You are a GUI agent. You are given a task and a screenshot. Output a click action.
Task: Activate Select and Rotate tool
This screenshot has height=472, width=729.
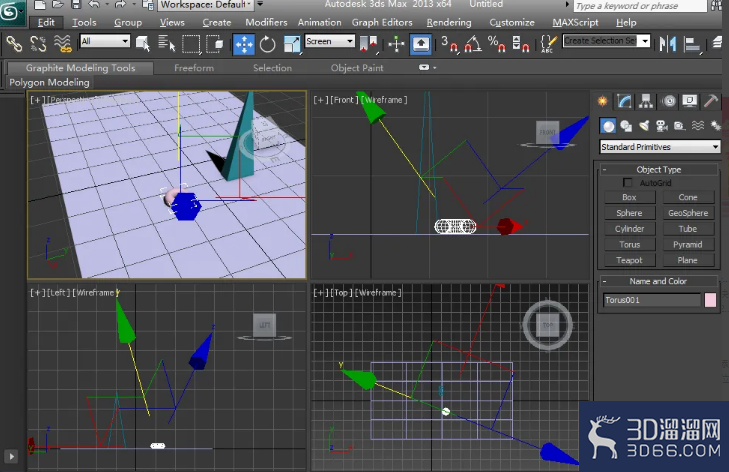[x=267, y=44]
